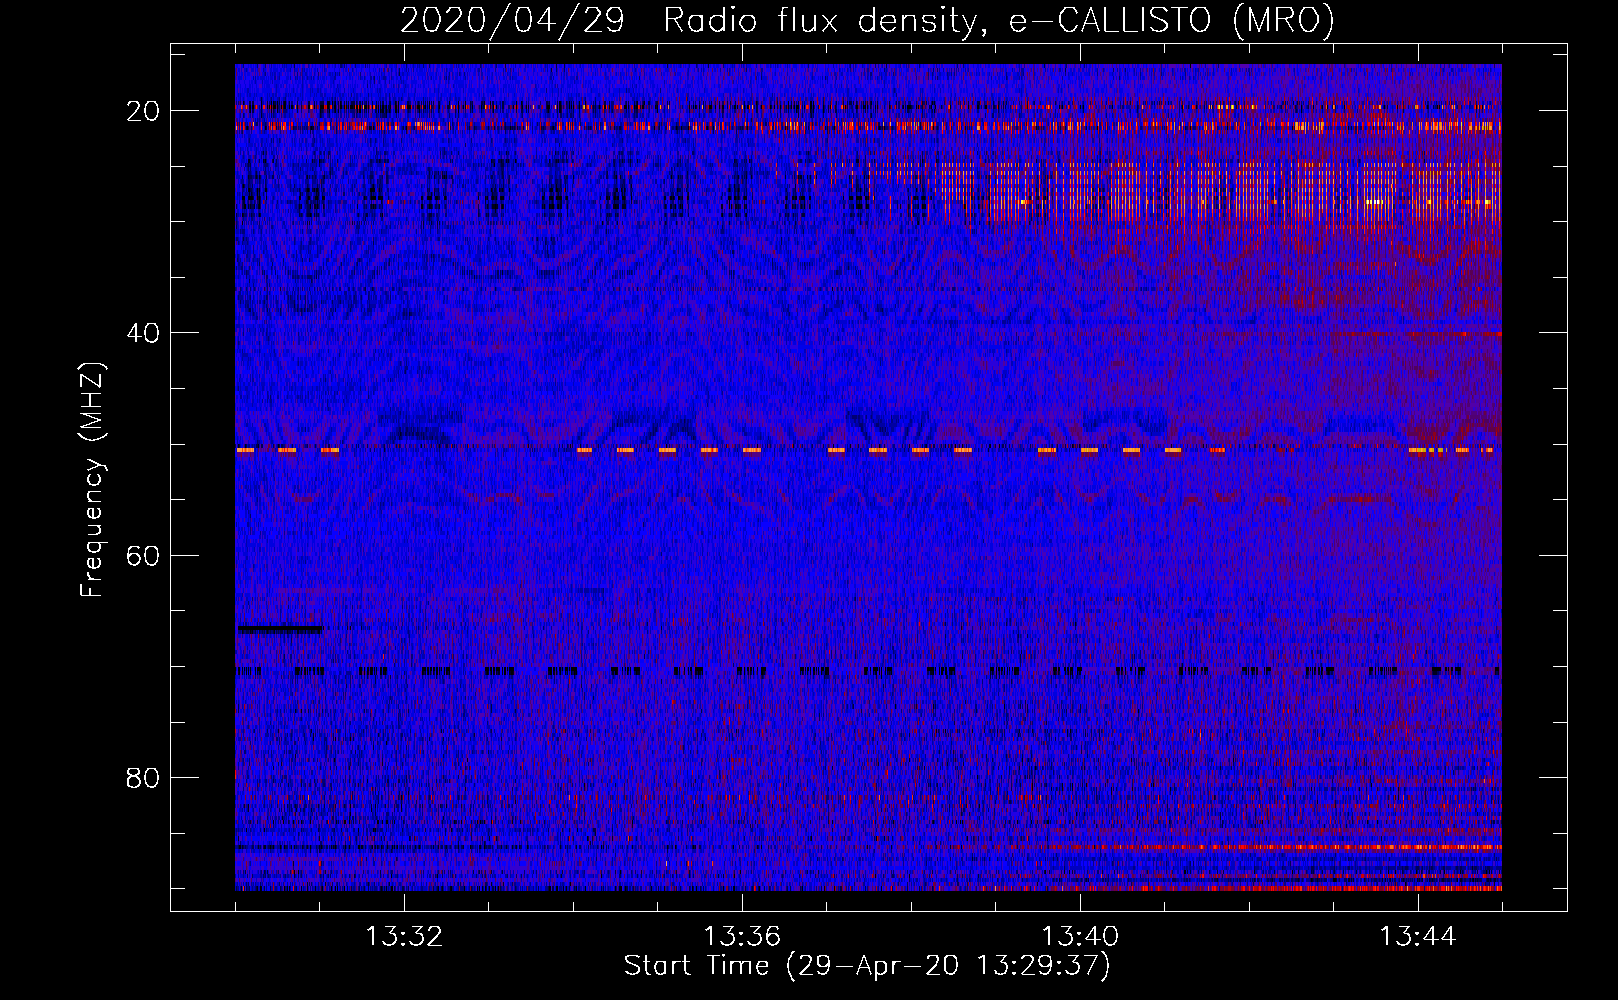Click the 60 frequency tick label
Image resolution: width=1618 pixels, height=1000 pixels.
tap(143, 555)
